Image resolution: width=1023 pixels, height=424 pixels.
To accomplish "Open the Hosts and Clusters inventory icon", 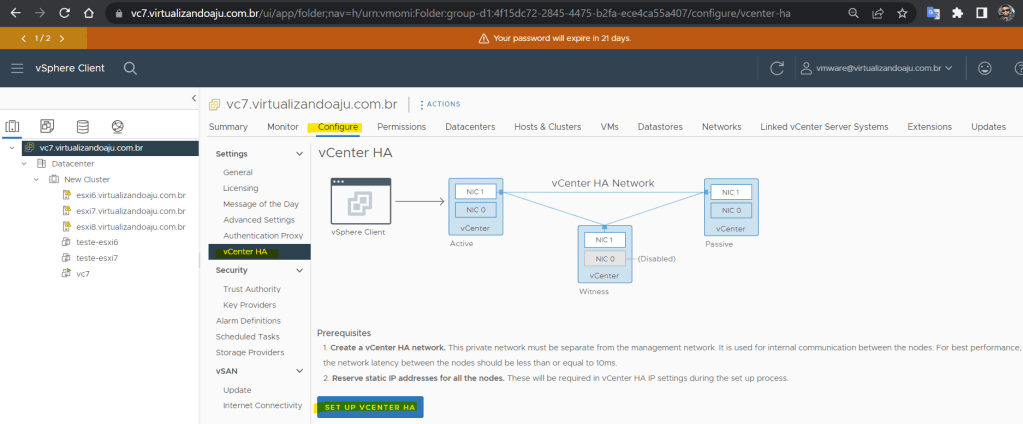I will [12, 127].
